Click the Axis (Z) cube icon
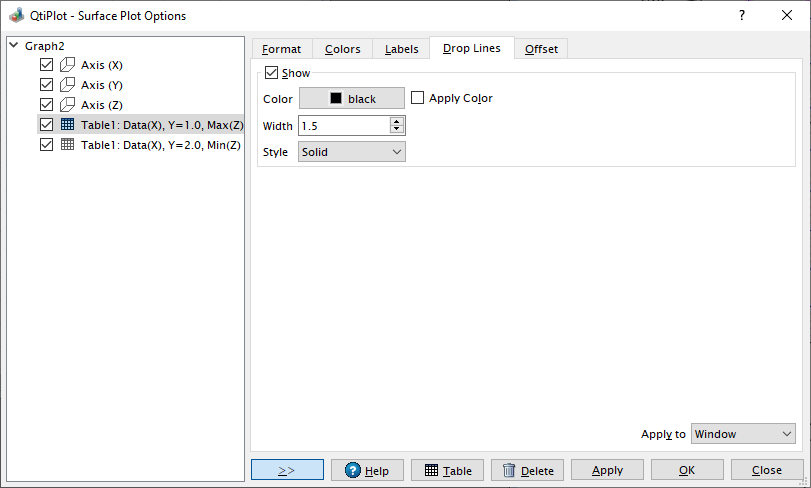811x488 pixels. [68, 105]
